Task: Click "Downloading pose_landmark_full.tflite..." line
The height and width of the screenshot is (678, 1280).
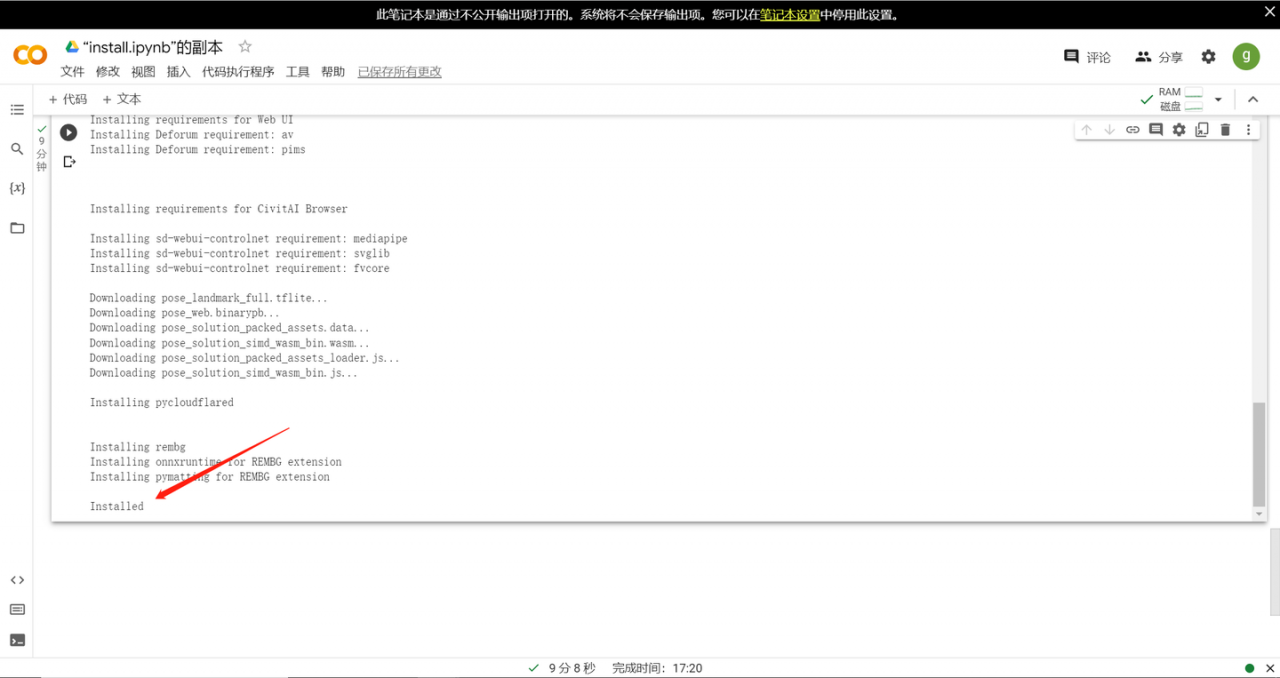Action: pyautogui.click(x=209, y=298)
